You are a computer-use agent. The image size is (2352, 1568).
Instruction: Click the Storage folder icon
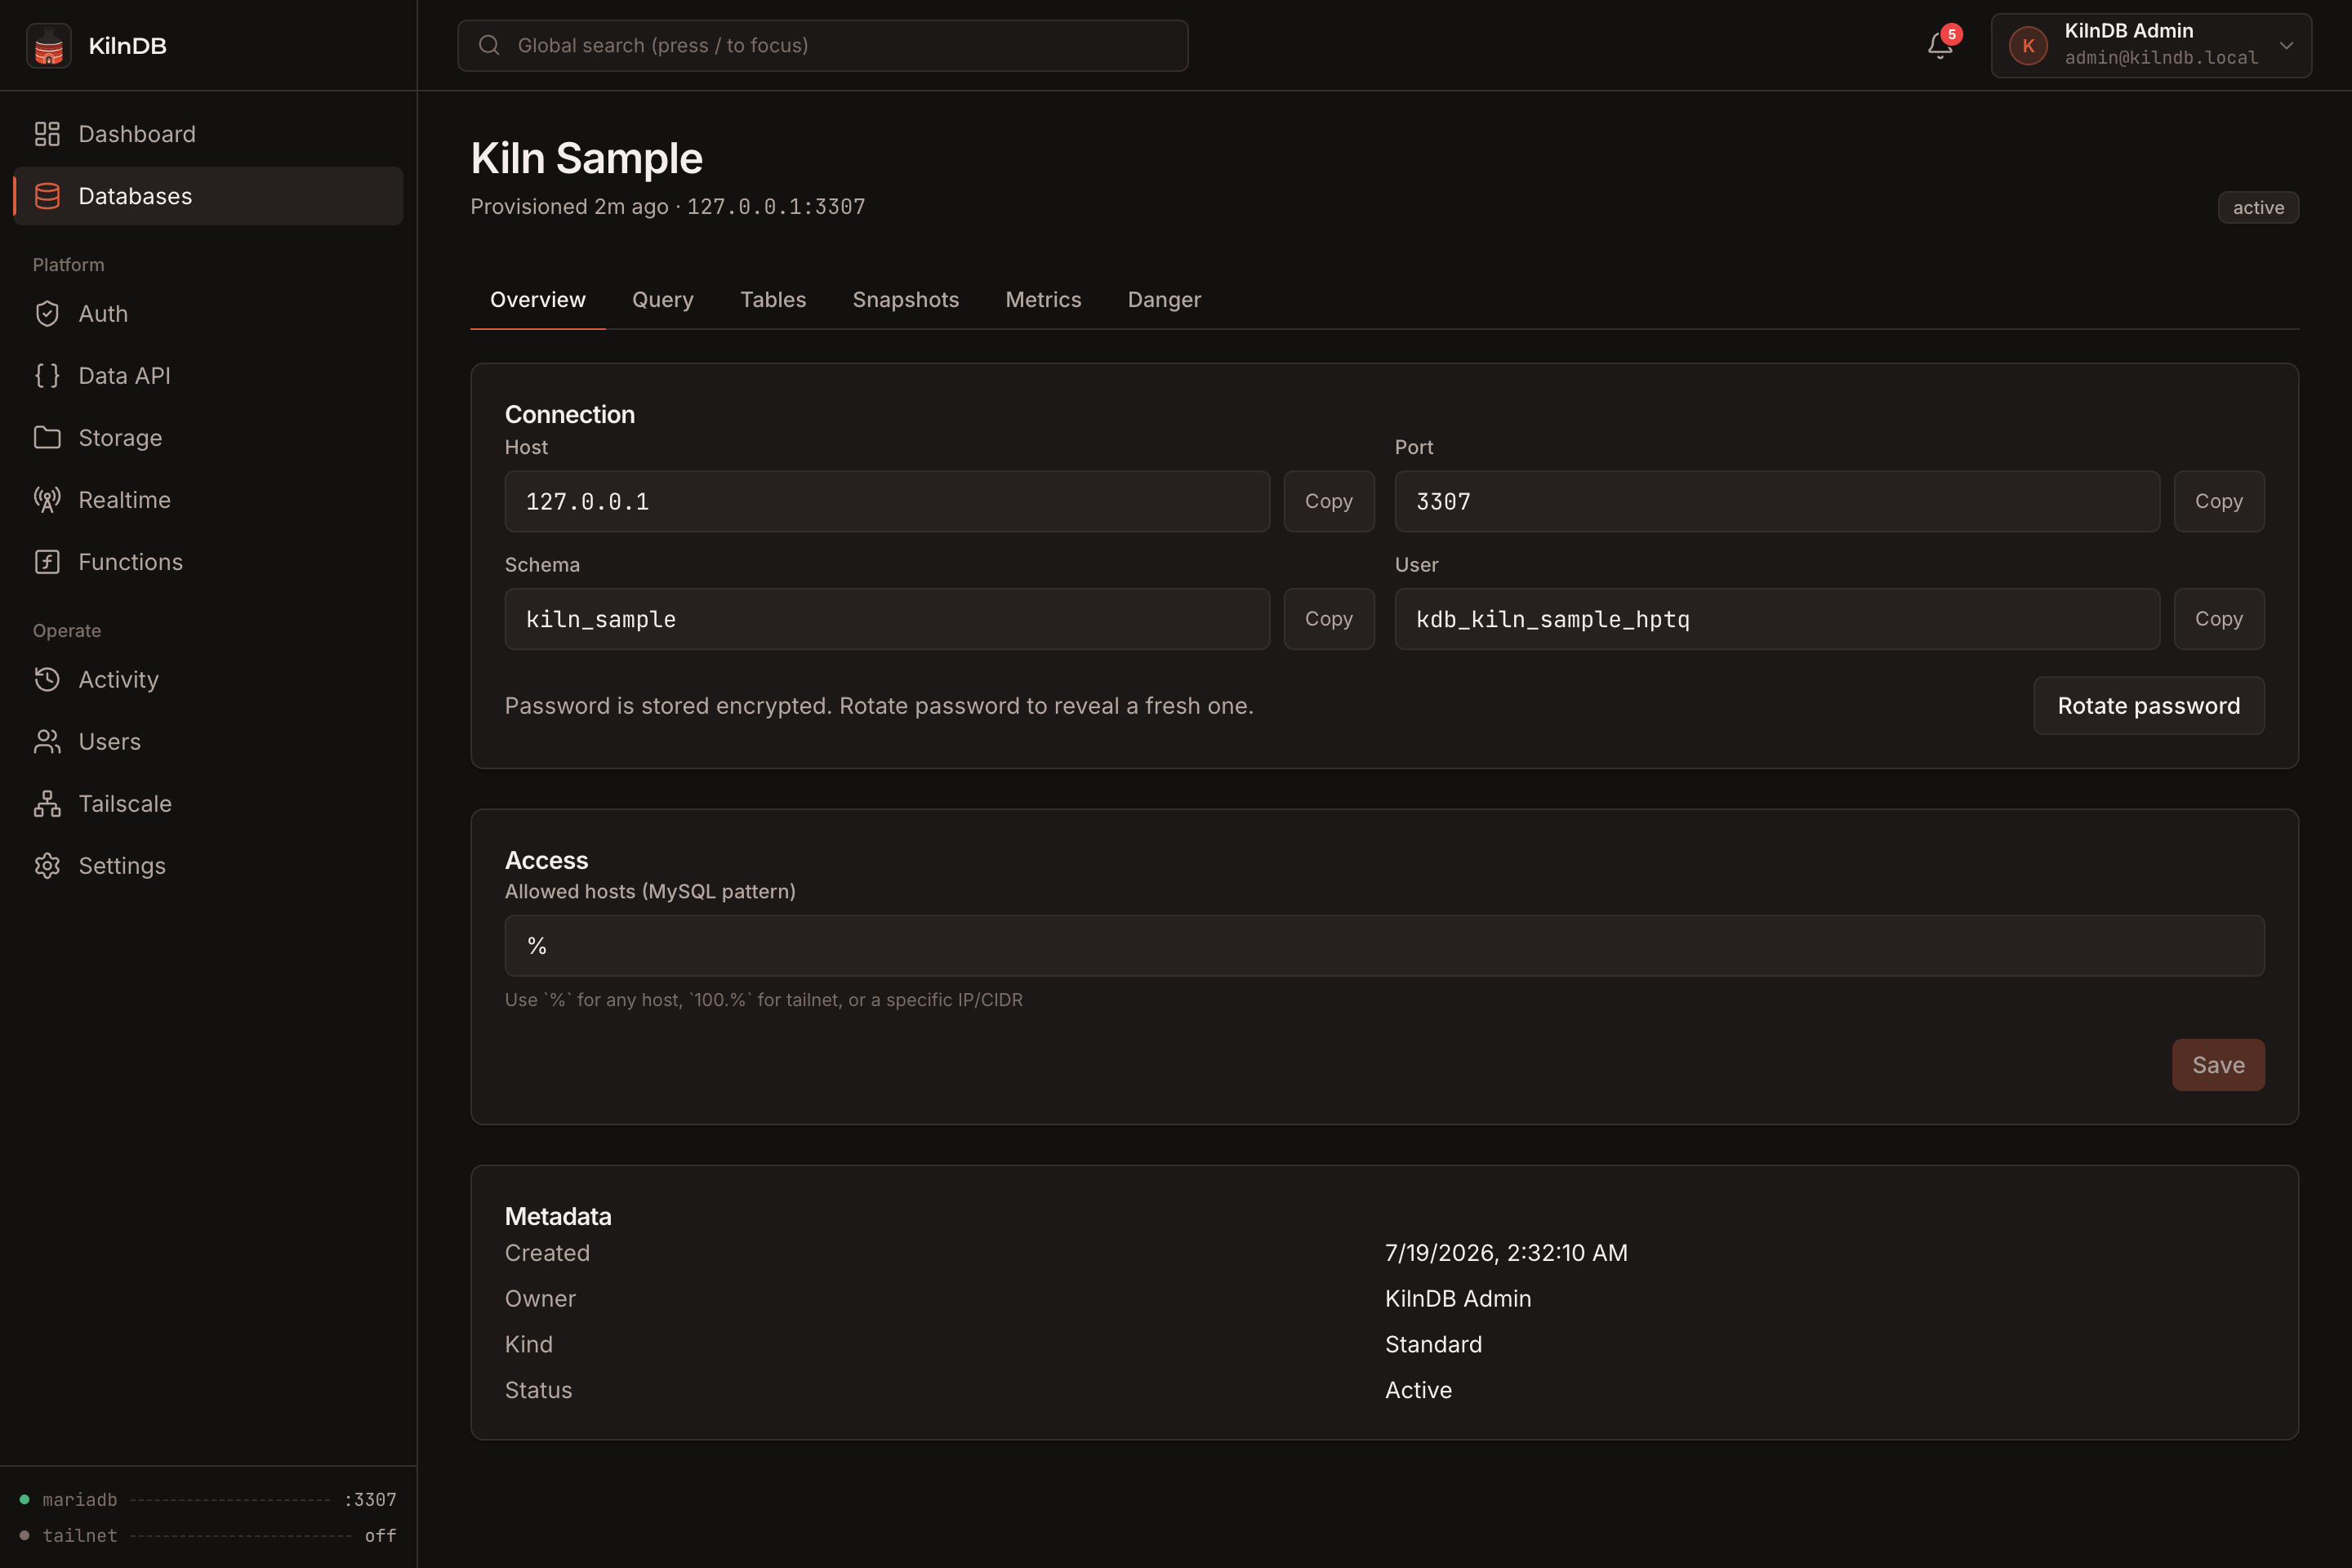(47, 438)
